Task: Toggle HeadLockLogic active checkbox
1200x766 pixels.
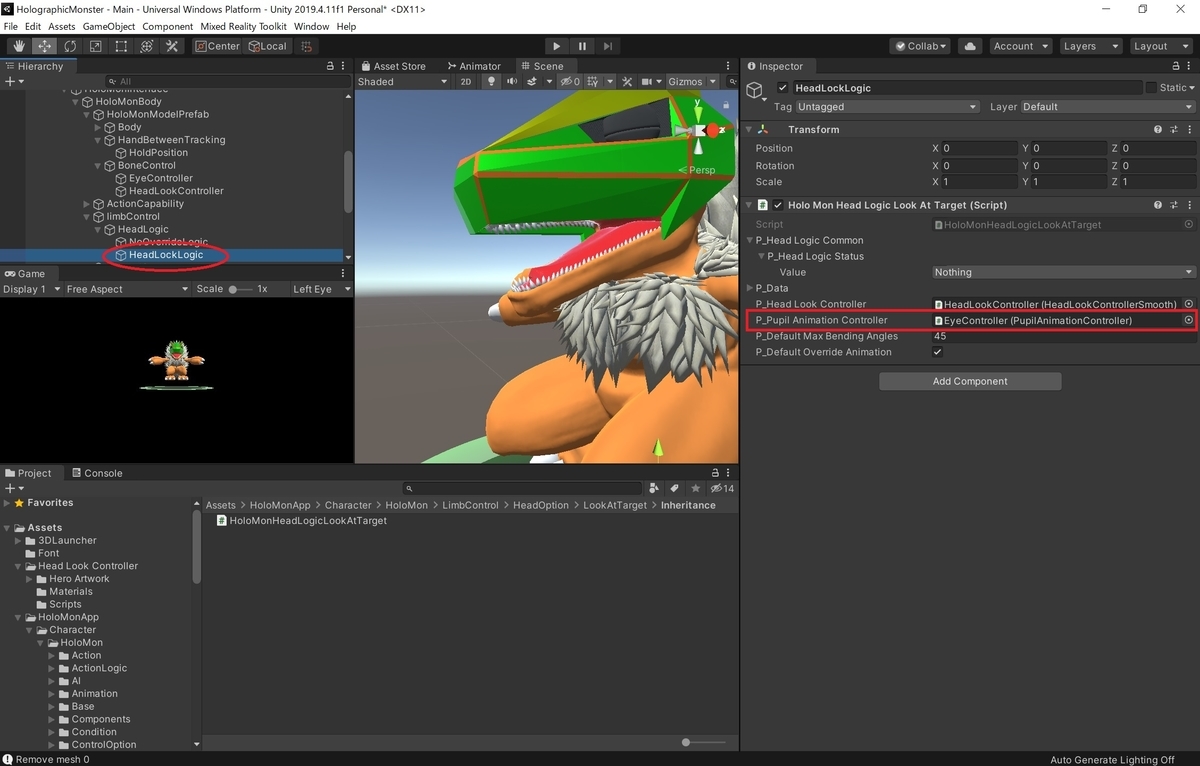Action: (x=783, y=88)
